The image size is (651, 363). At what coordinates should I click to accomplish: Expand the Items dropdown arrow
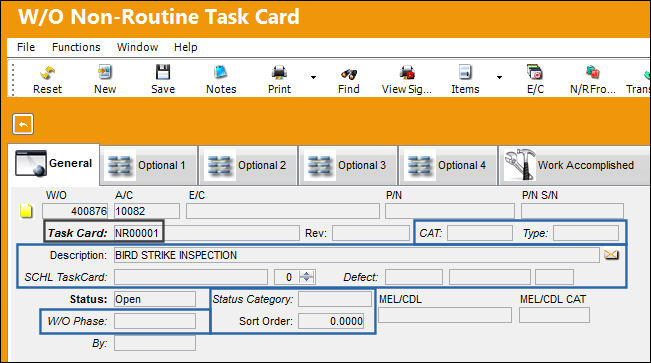[x=499, y=77]
